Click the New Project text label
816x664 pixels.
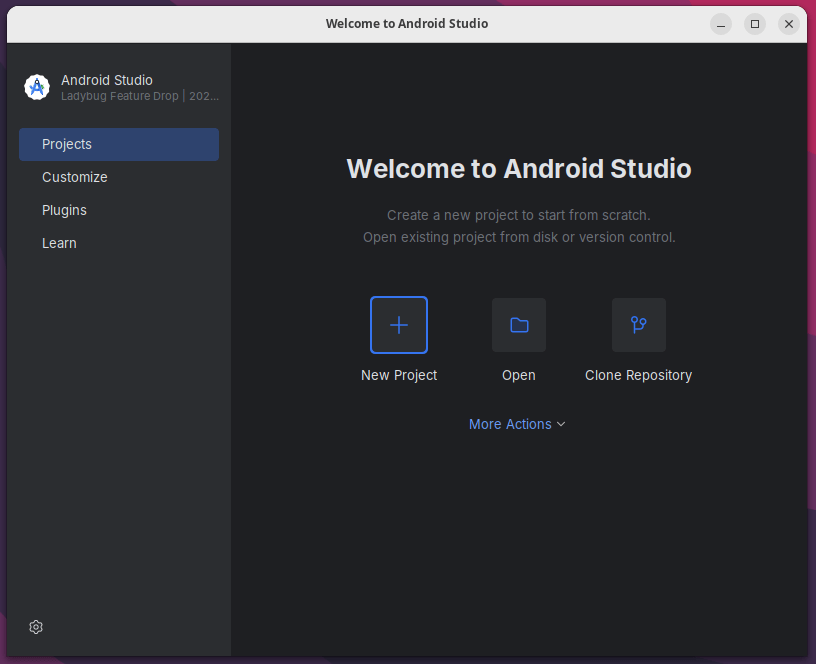click(x=398, y=375)
